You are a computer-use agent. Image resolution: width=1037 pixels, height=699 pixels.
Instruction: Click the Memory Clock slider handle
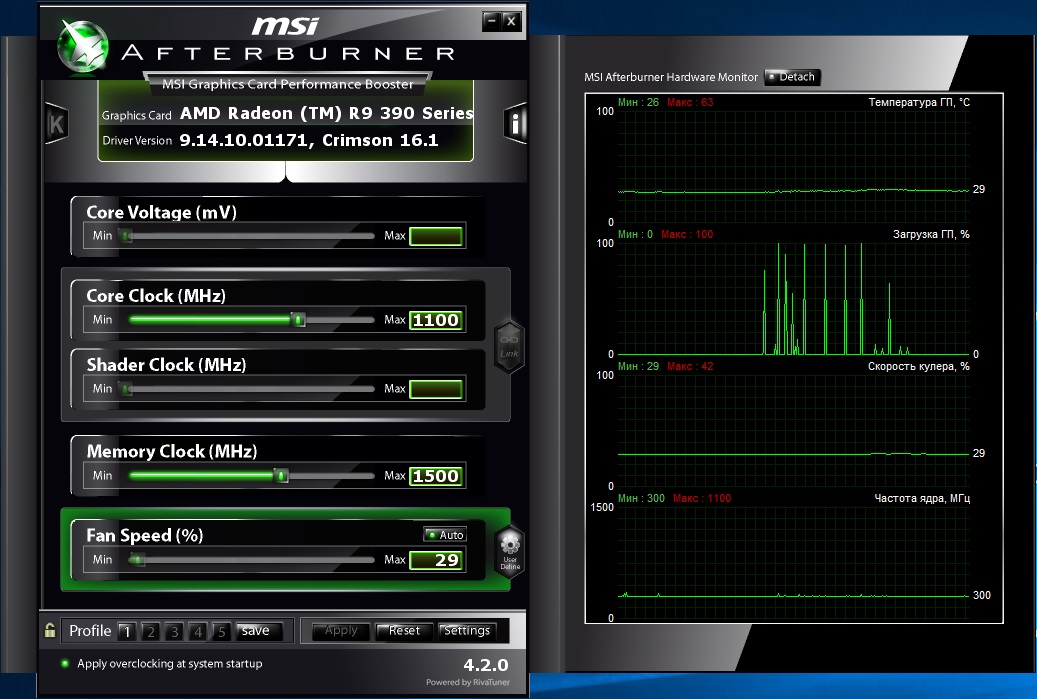[281, 475]
